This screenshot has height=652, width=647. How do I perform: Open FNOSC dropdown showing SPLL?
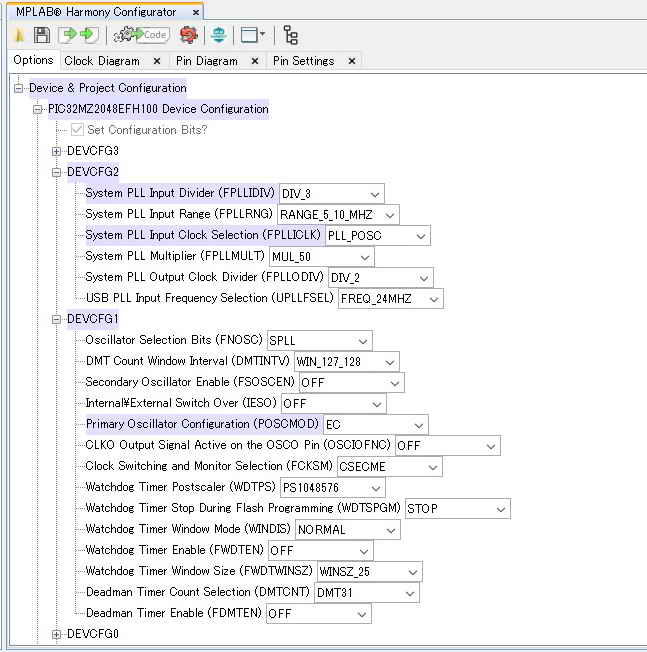tap(319, 341)
